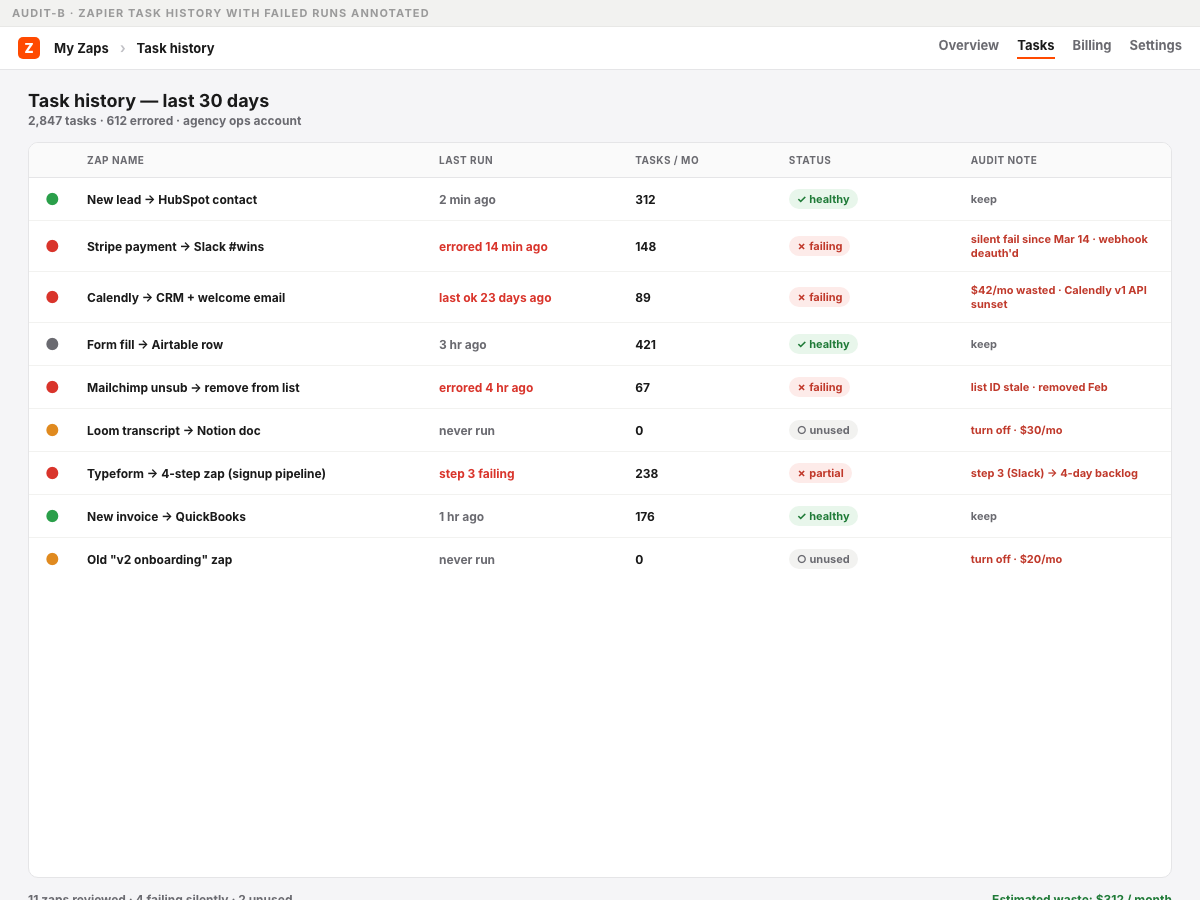This screenshot has width=1200, height=900.
Task: Open "Mailchimp unsub → remove from list" zap
Action: [193, 387]
